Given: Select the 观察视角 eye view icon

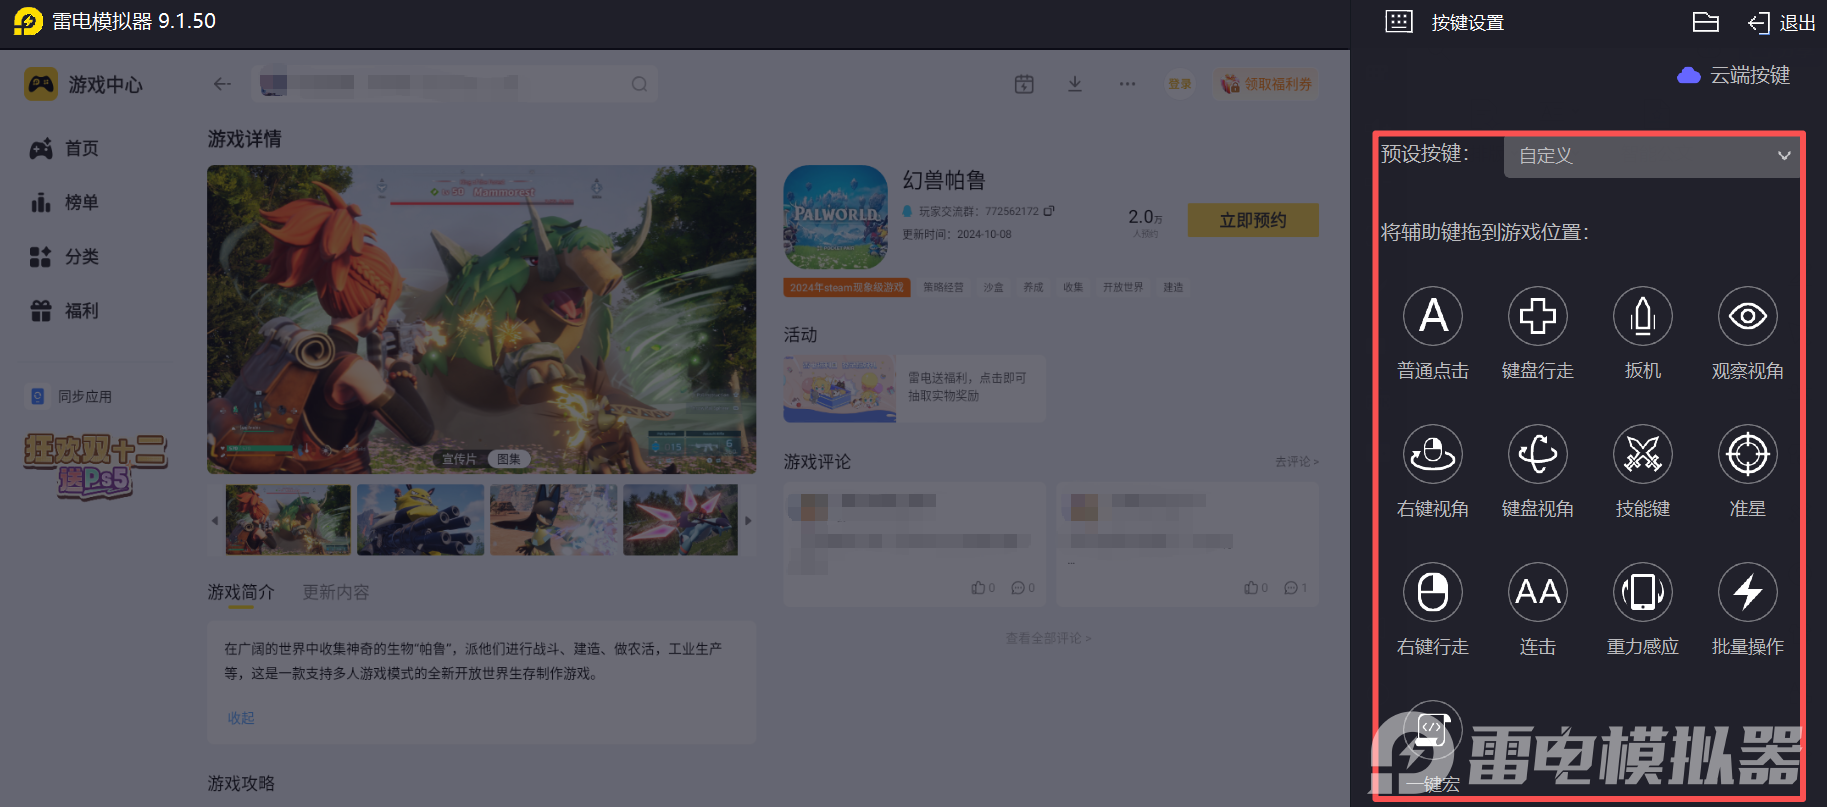Looking at the screenshot, I should [1747, 317].
